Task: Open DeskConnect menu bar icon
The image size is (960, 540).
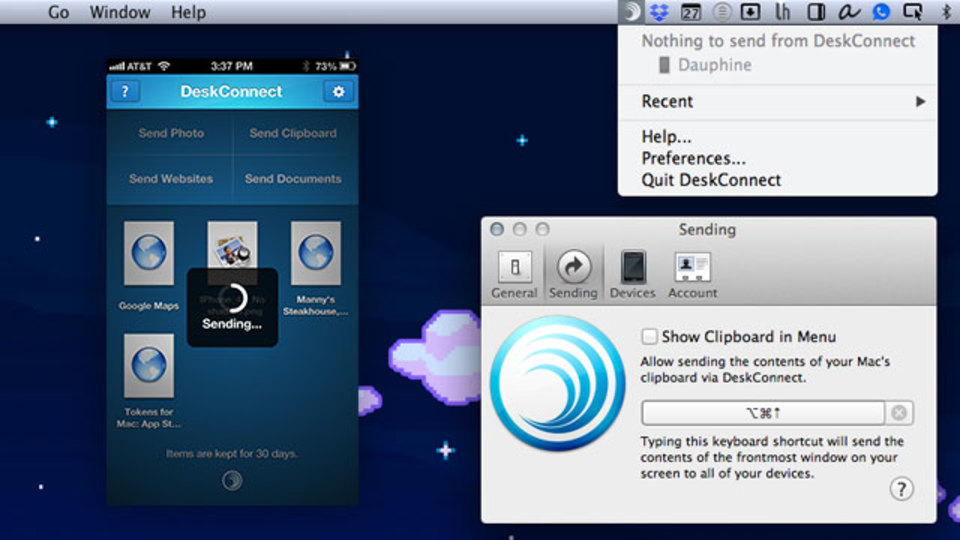Action: click(631, 12)
